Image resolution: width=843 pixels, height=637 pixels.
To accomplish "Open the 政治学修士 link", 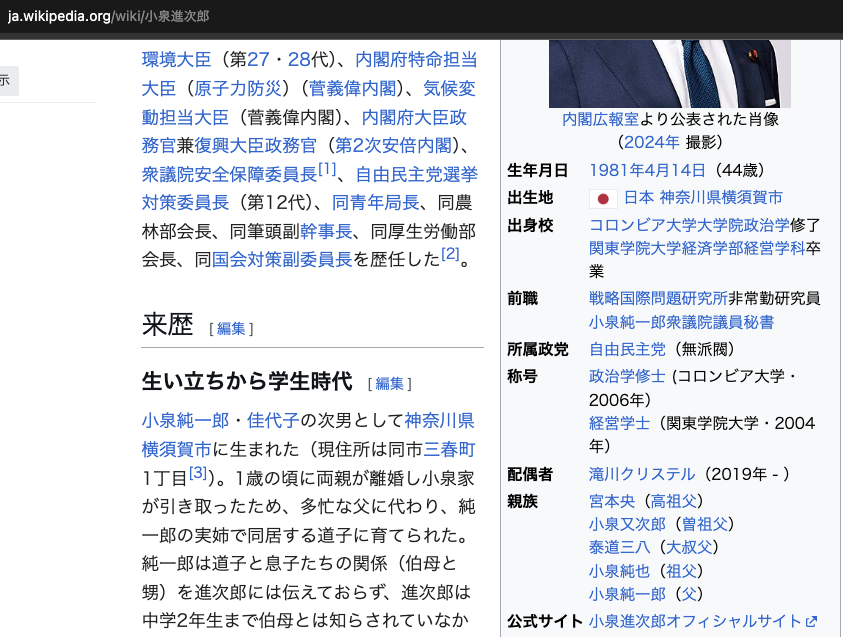I will 627,376.
